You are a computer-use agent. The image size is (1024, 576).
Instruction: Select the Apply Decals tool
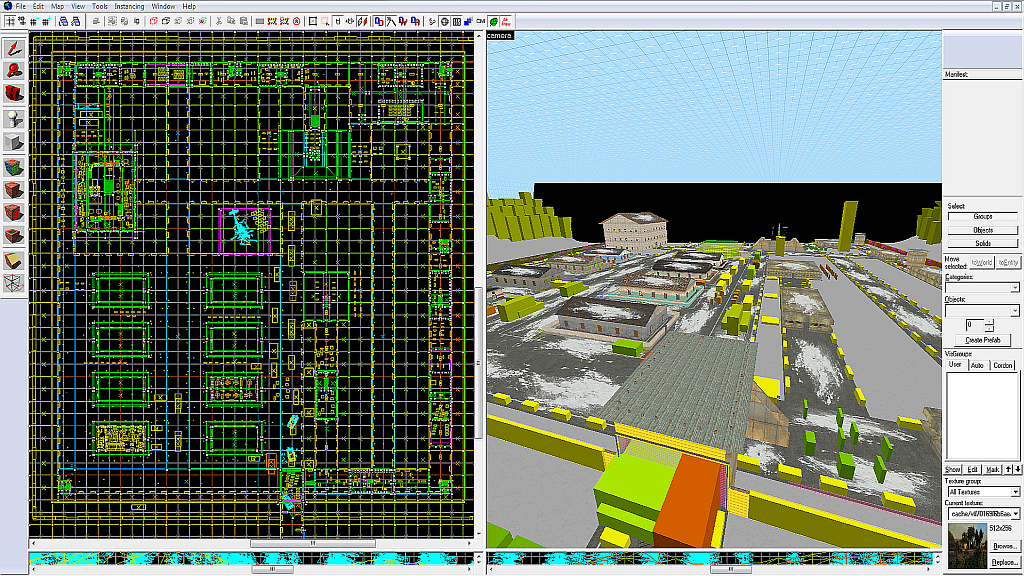(14, 212)
